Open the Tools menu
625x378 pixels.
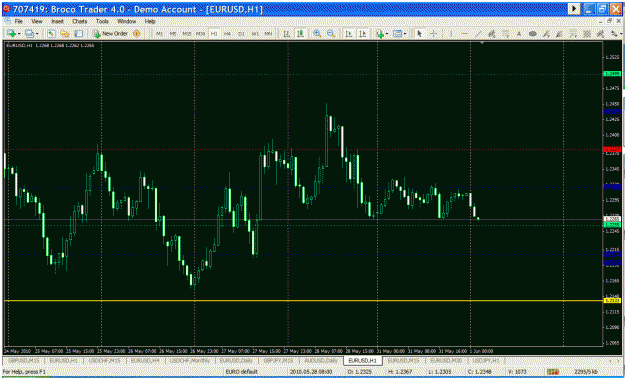tap(102, 21)
